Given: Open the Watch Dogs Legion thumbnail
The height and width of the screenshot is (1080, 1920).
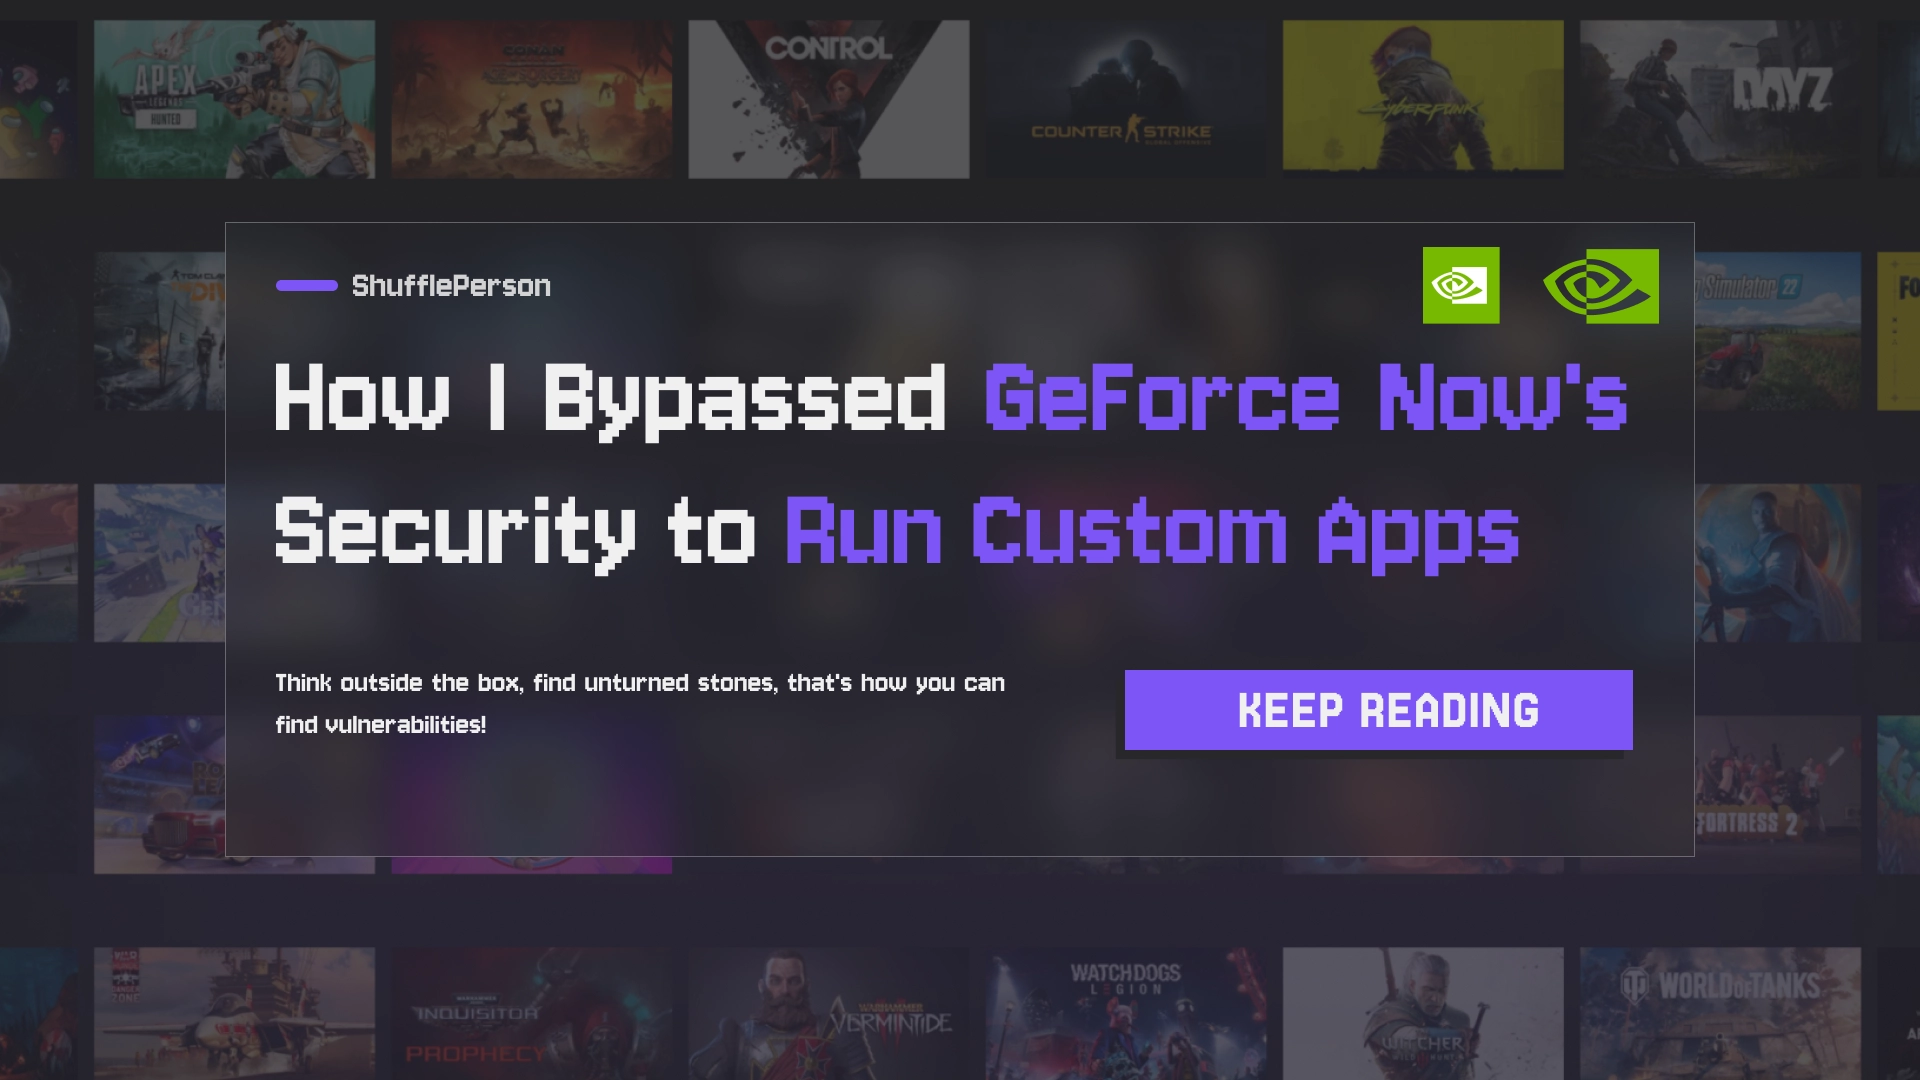Looking at the screenshot, I should 1126,1013.
